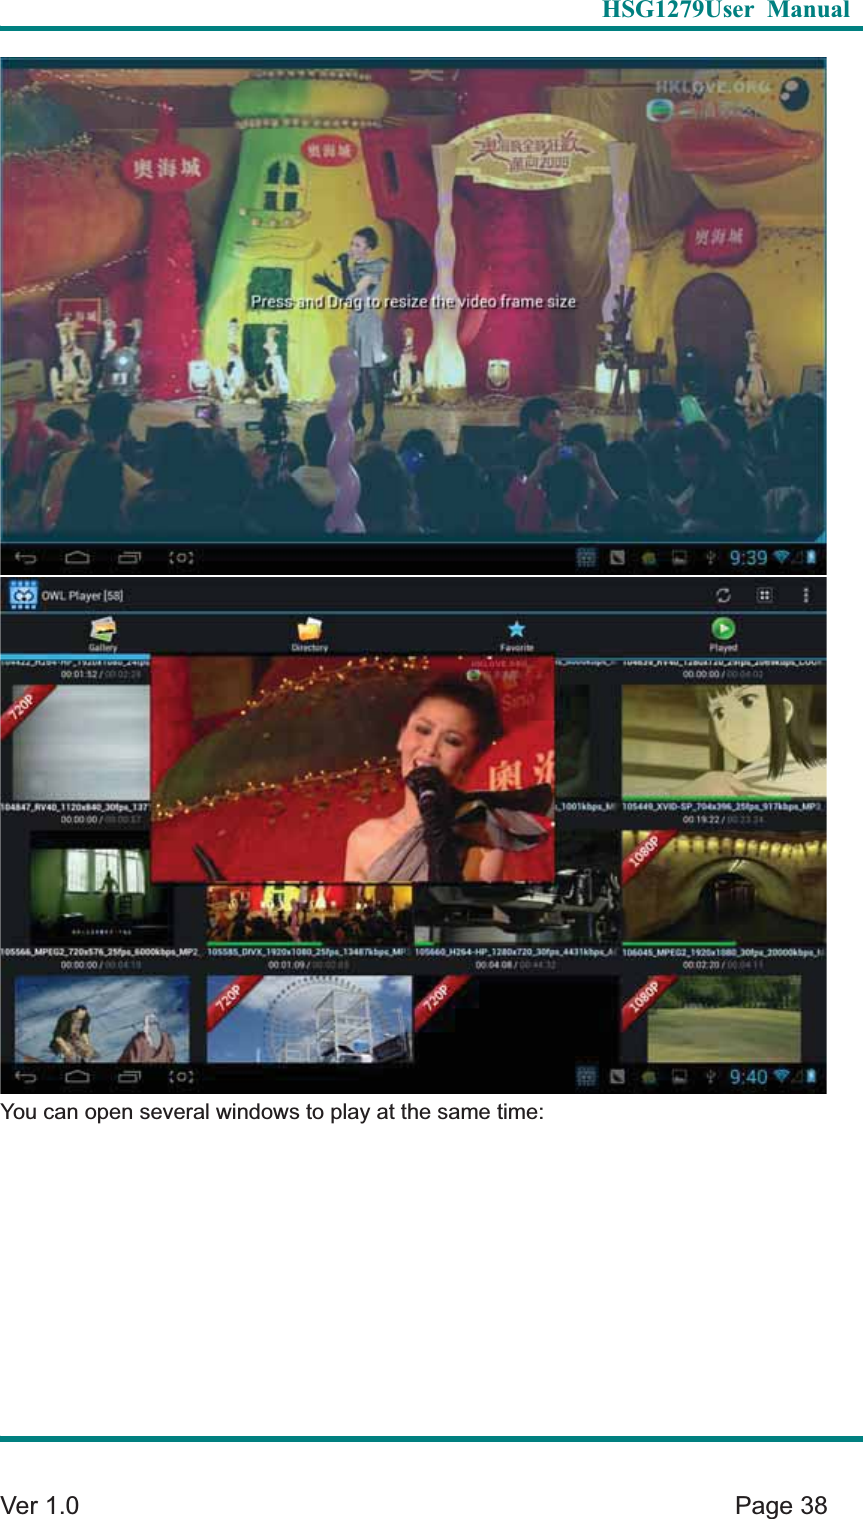Open the 720P ferris wheel video thumbnail
The image size is (863, 1519).
pyautogui.click(x=308, y=1019)
